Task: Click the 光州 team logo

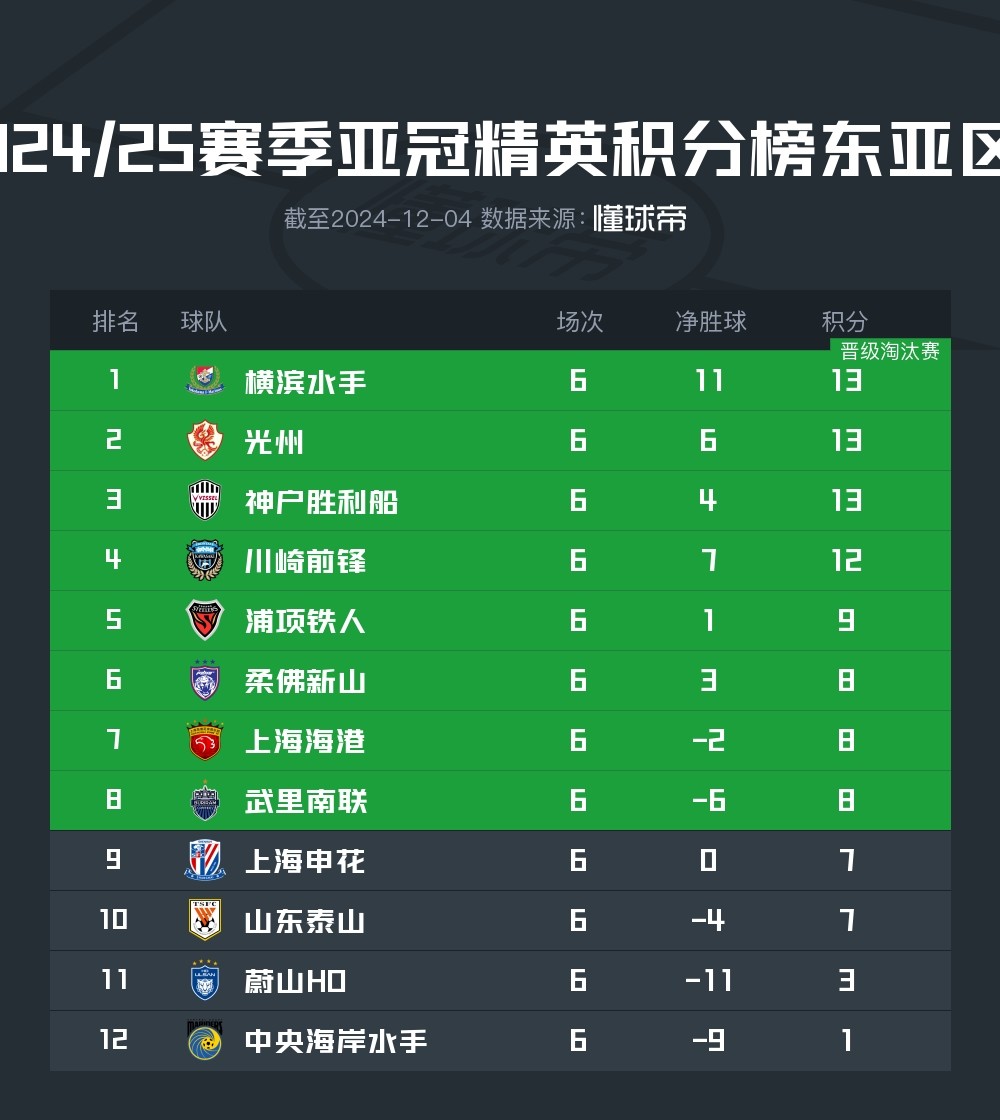Action: [x=205, y=440]
